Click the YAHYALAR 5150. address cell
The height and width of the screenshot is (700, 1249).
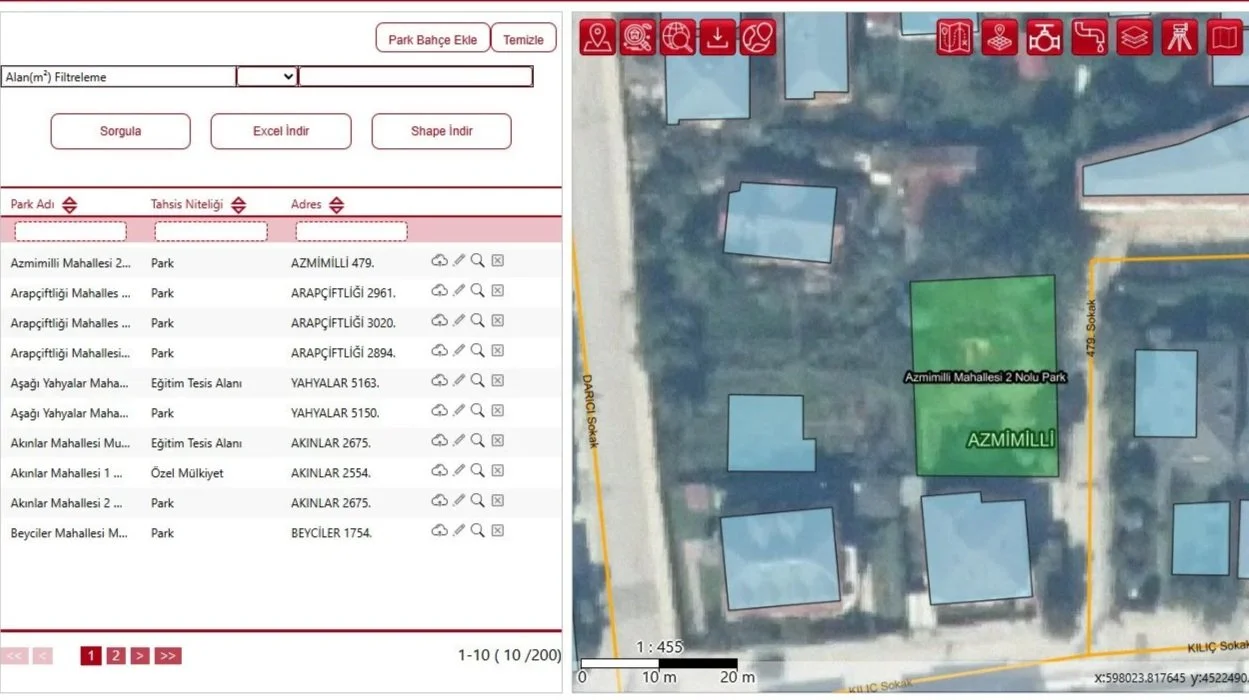click(335, 413)
